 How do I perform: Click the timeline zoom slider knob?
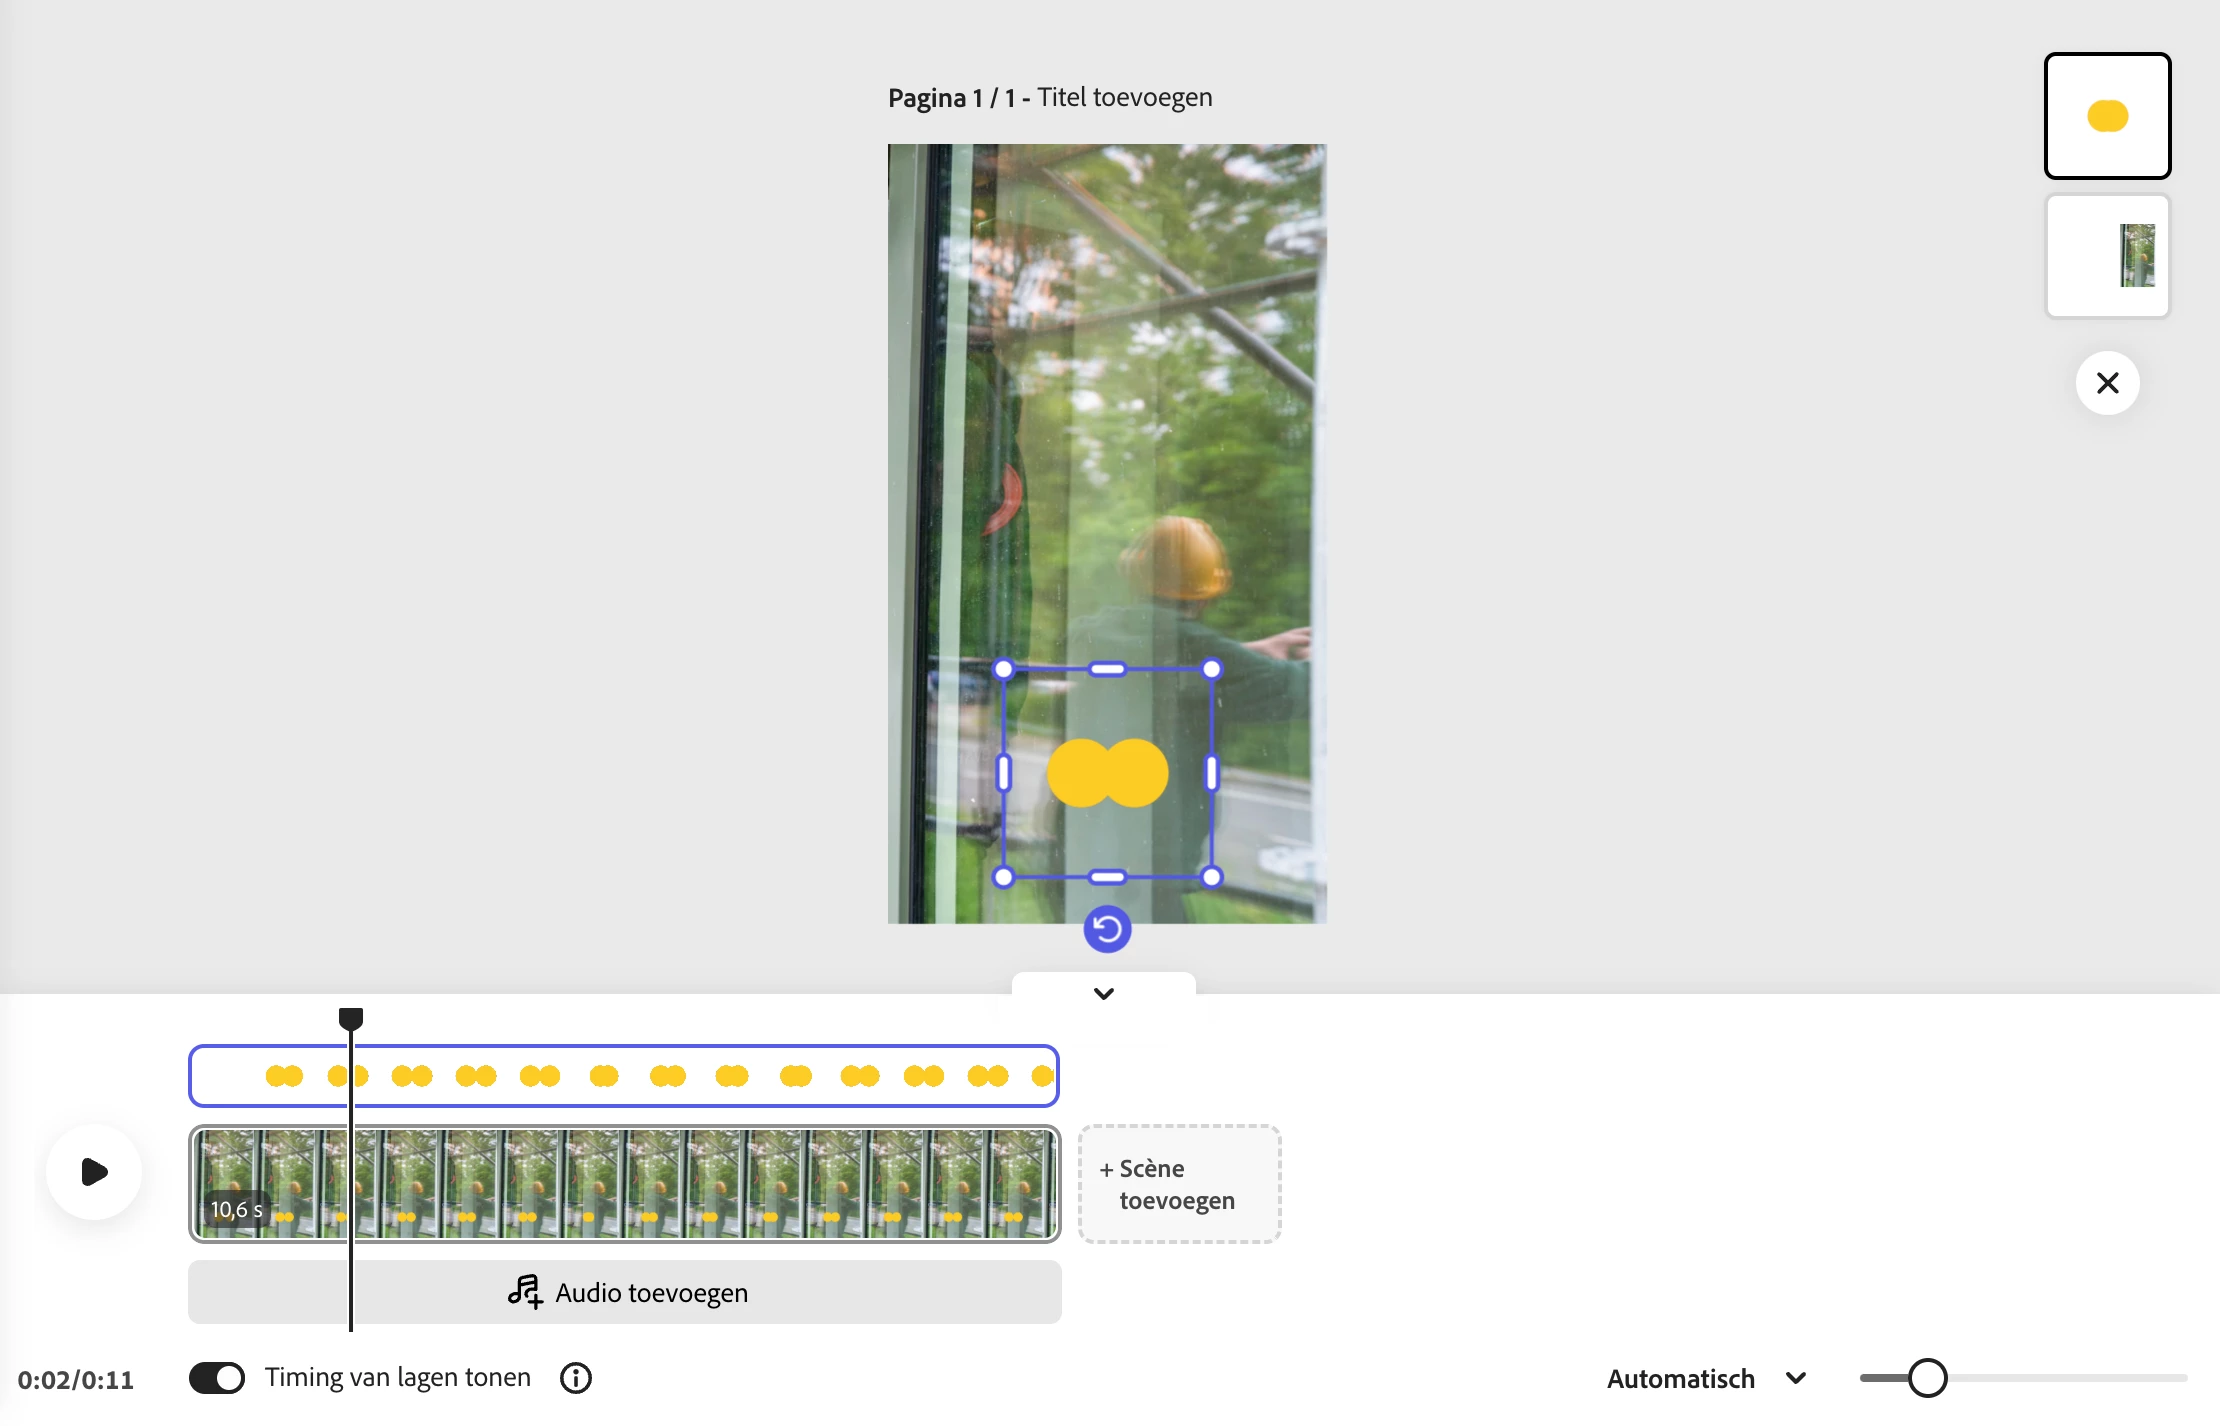(1927, 1378)
